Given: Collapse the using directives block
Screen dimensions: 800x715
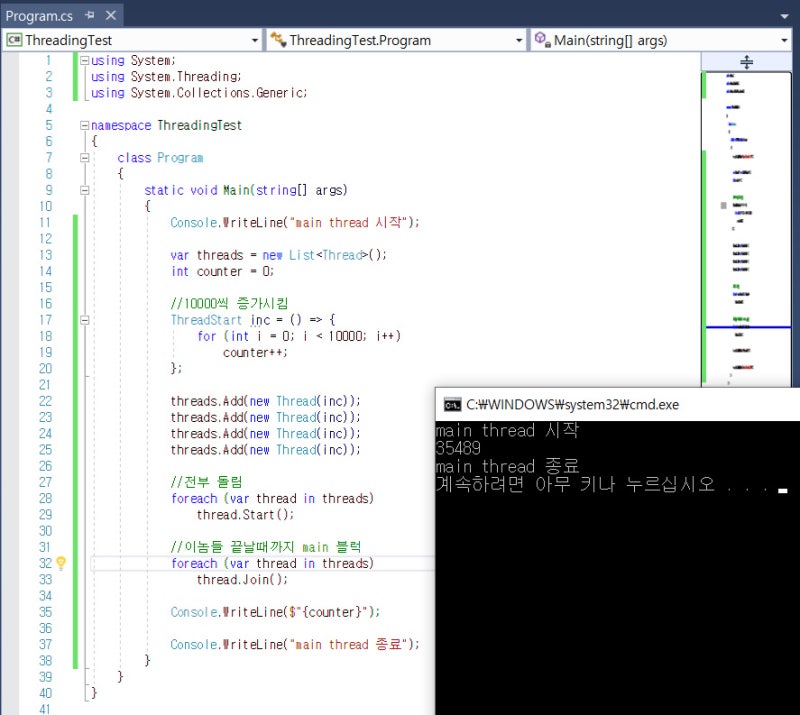Looking at the screenshot, I should pos(84,60).
